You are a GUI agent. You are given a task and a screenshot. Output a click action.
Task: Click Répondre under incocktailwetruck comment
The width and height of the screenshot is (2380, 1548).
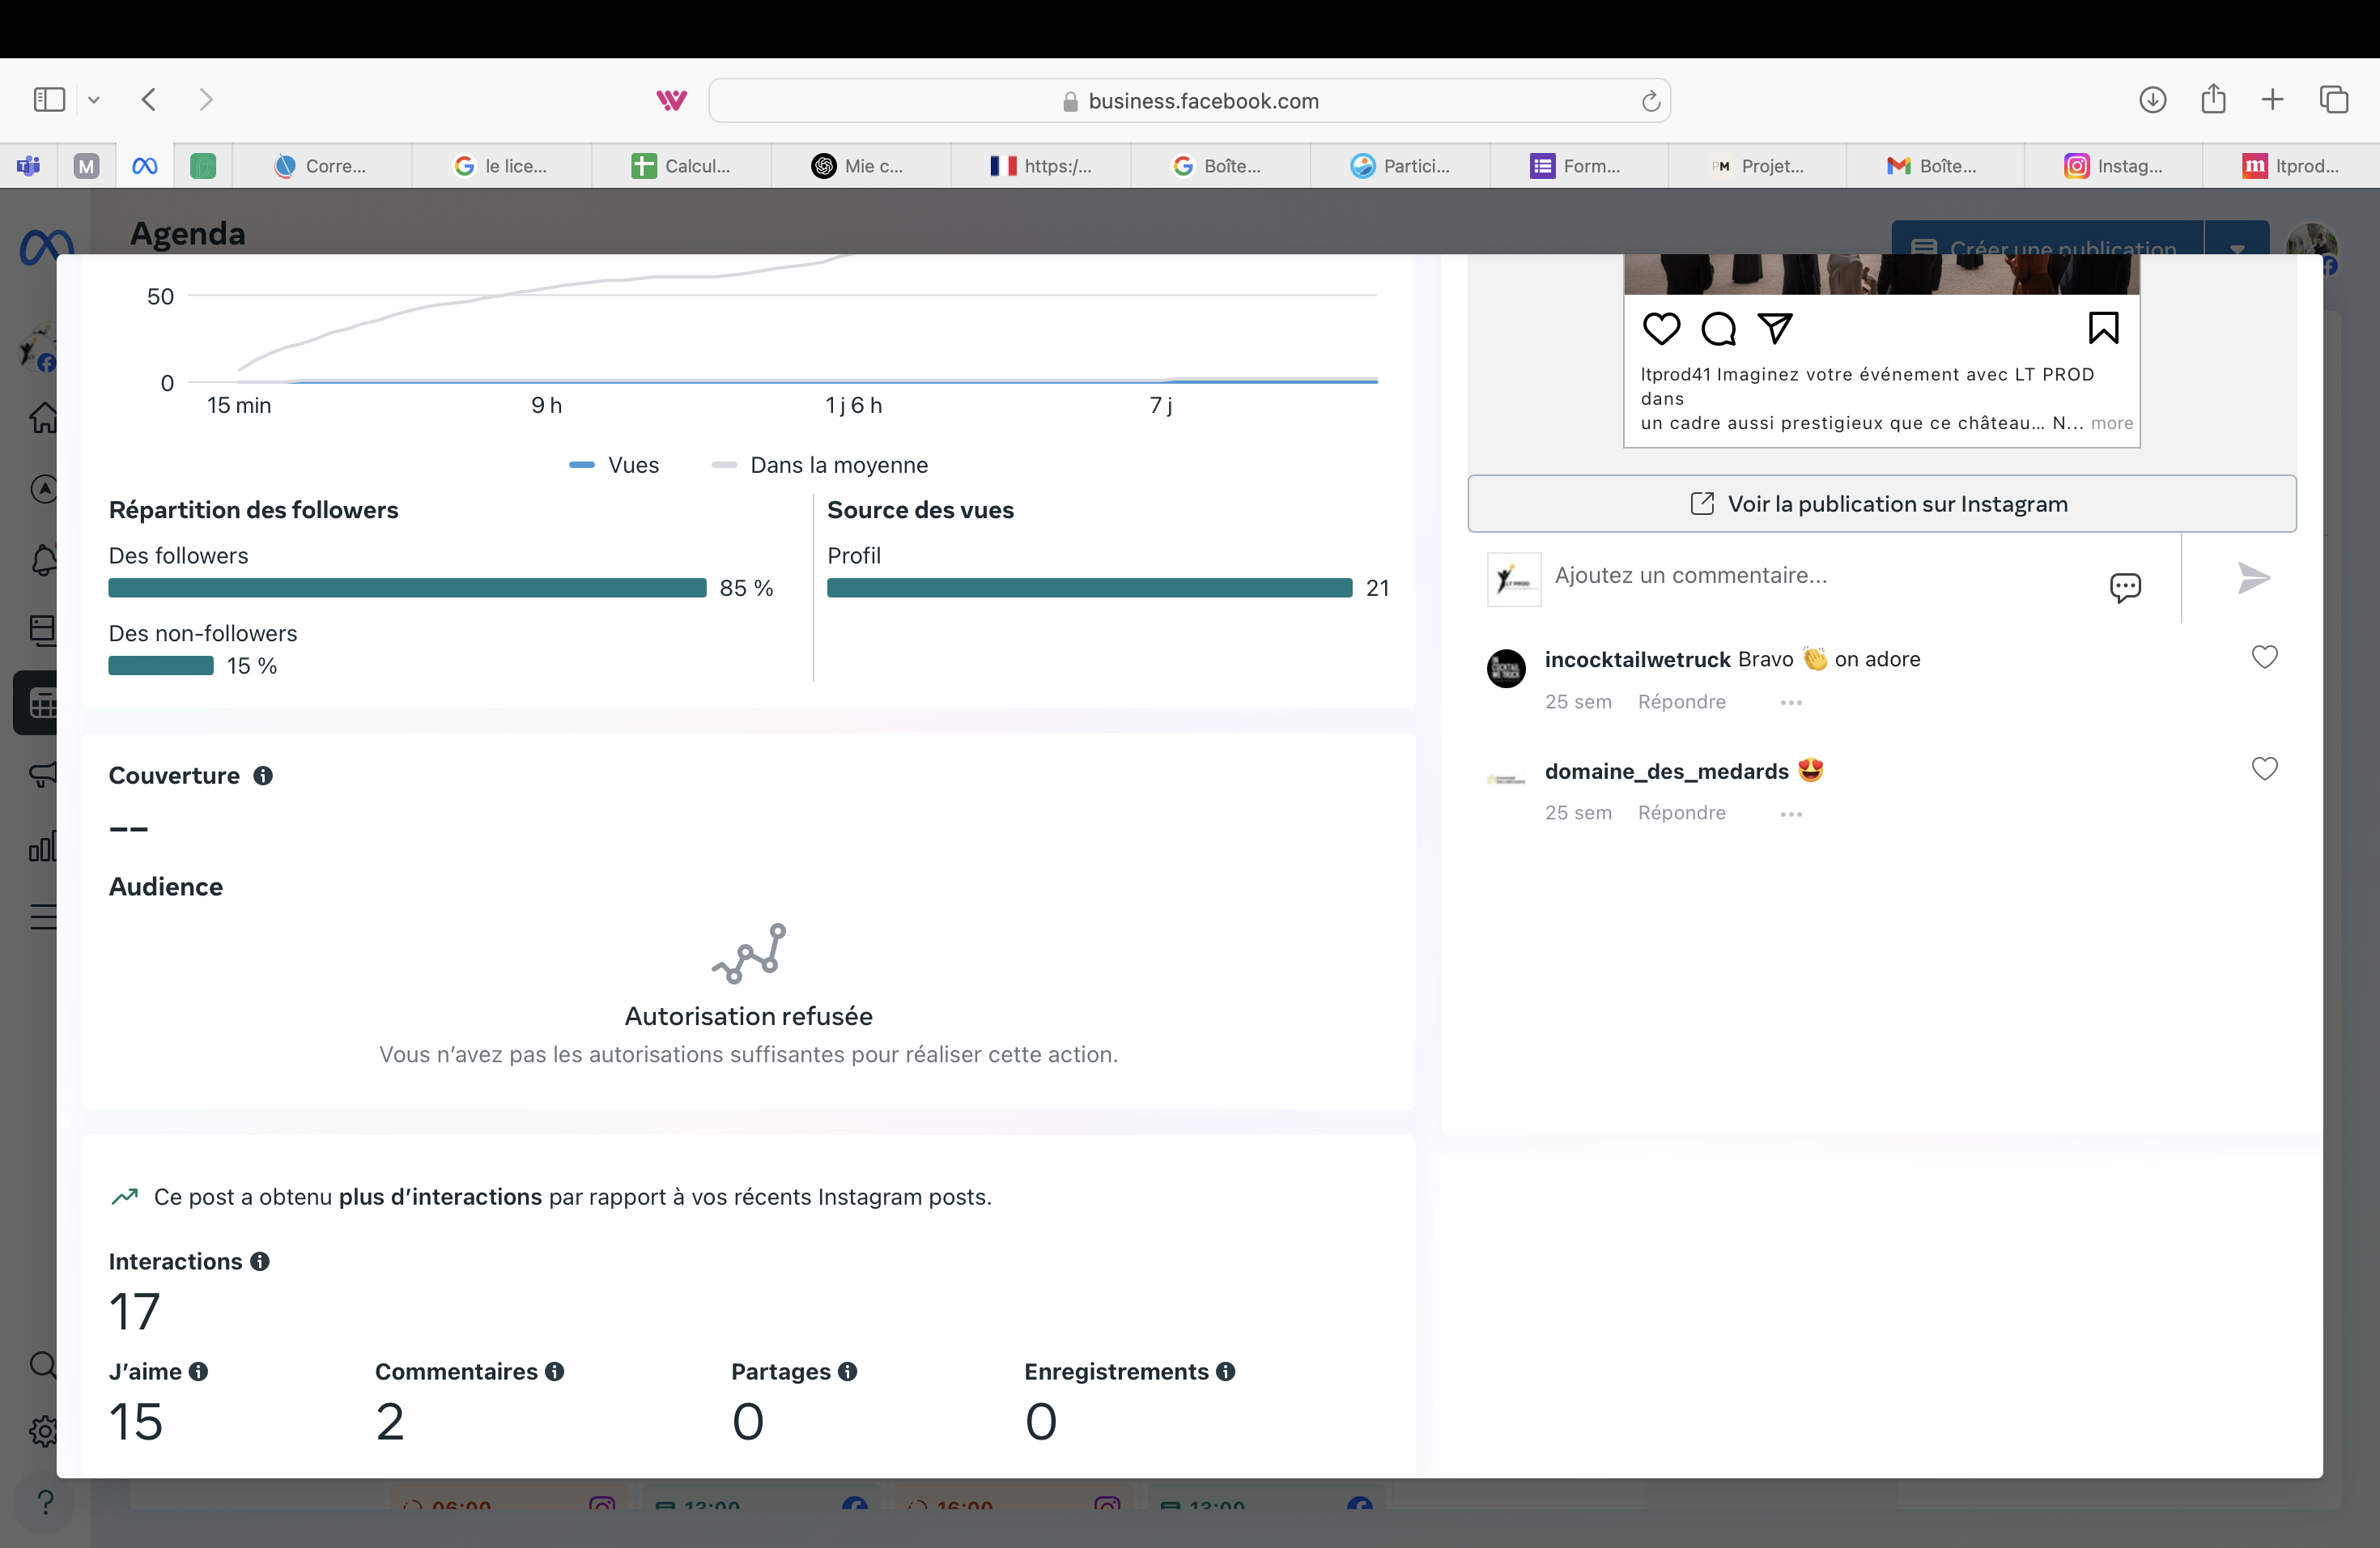(x=1681, y=702)
